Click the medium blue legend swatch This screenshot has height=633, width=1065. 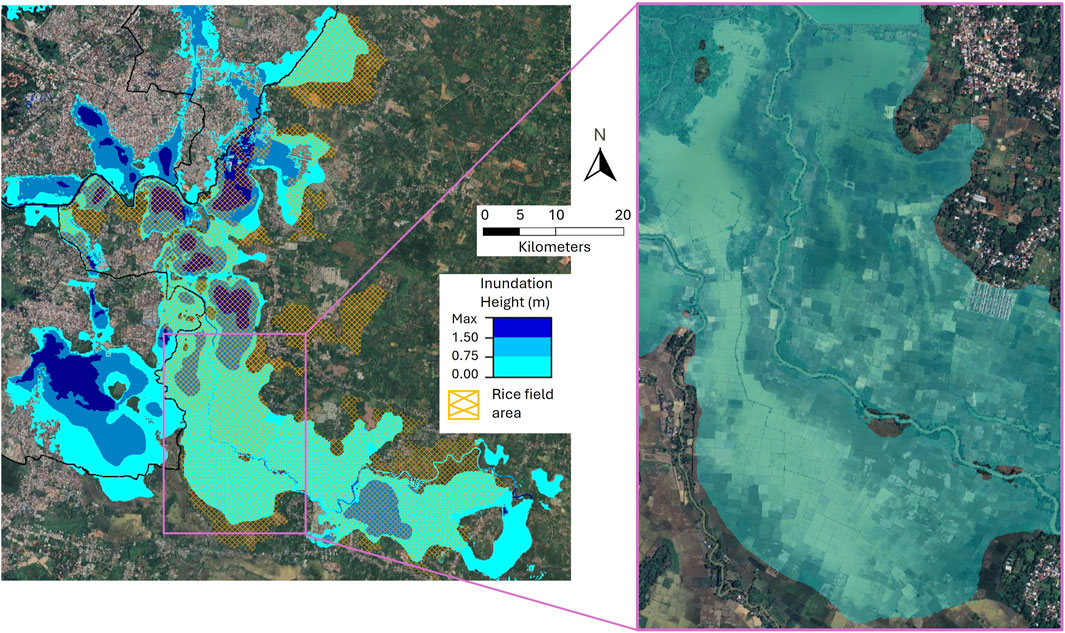point(522,347)
